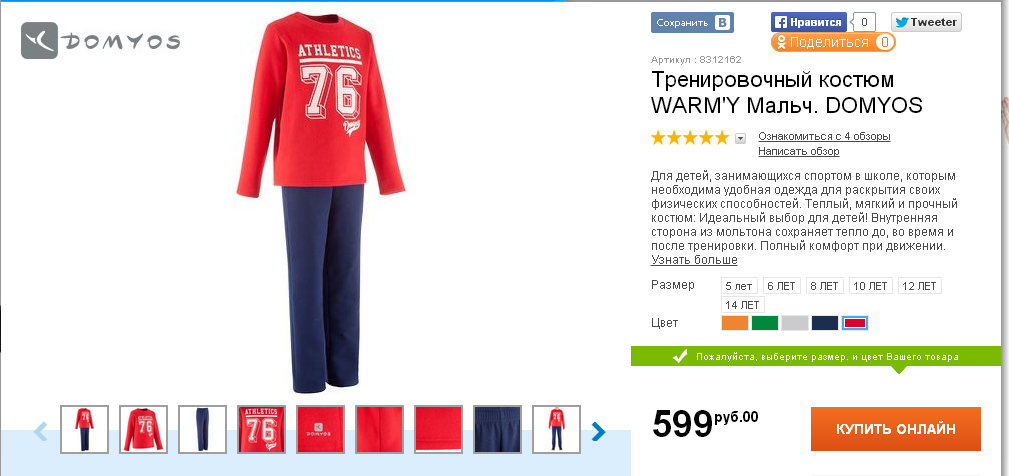Open Ознакомиться с 4 обзоры link
1009x476 pixels.
[824, 136]
